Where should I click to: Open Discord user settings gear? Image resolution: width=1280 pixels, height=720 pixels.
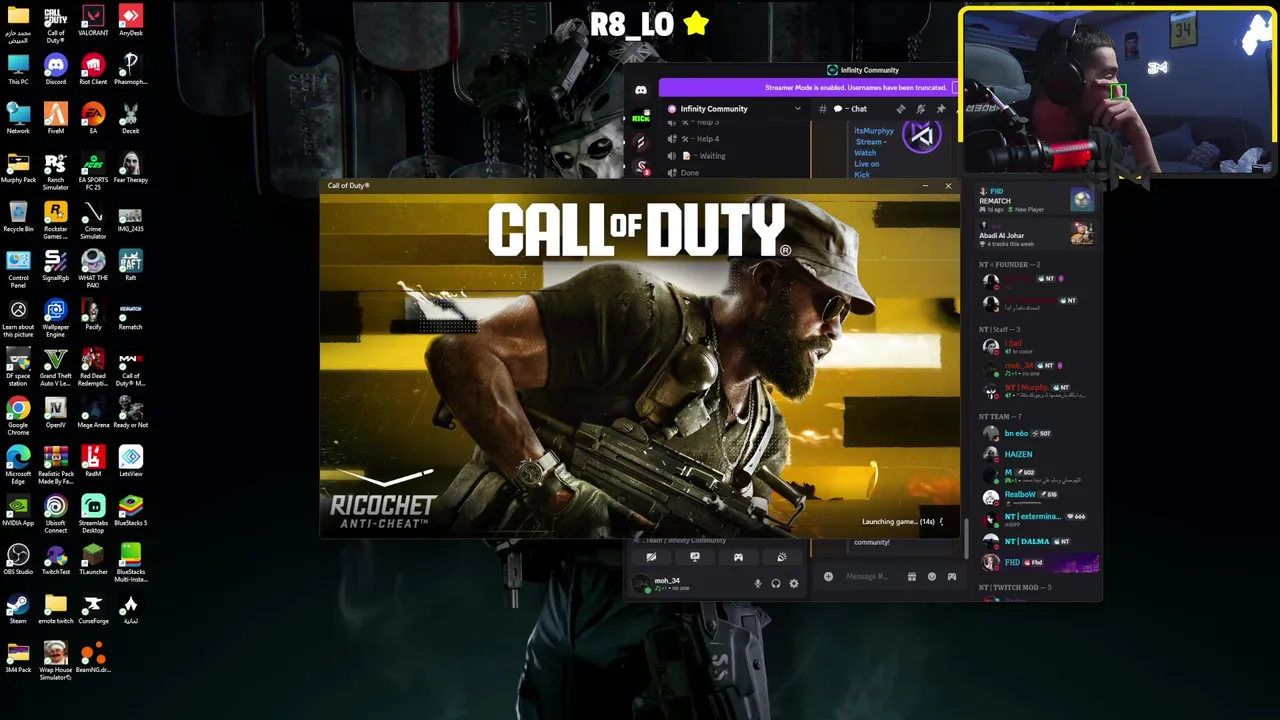click(794, 583)
